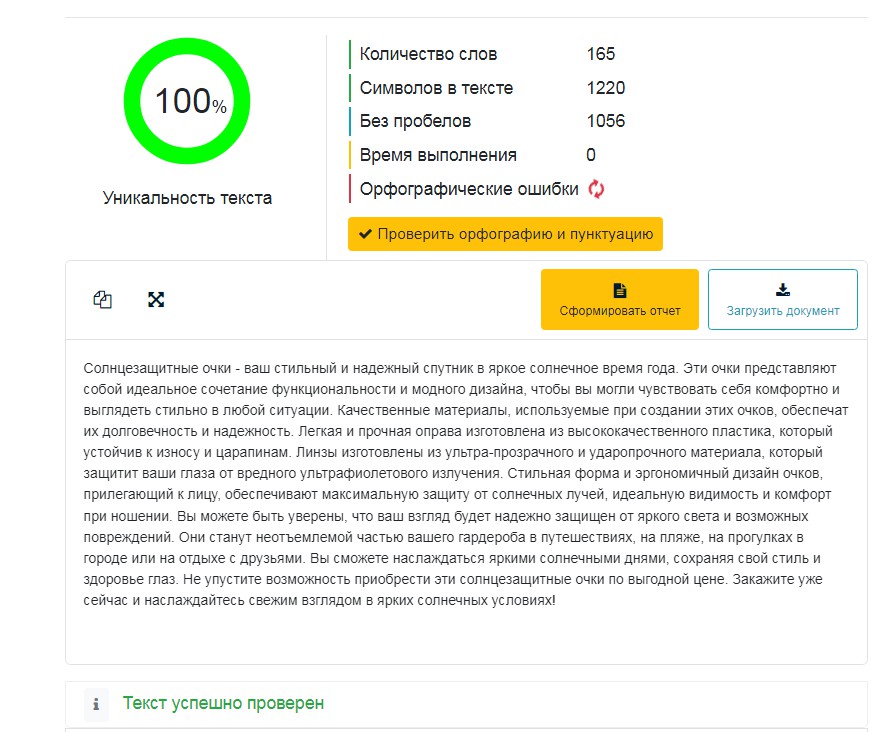883x732 pixels.
Task: Click the checkmark icon on Проверить орфографию button
Action: (x=365, y=234)
